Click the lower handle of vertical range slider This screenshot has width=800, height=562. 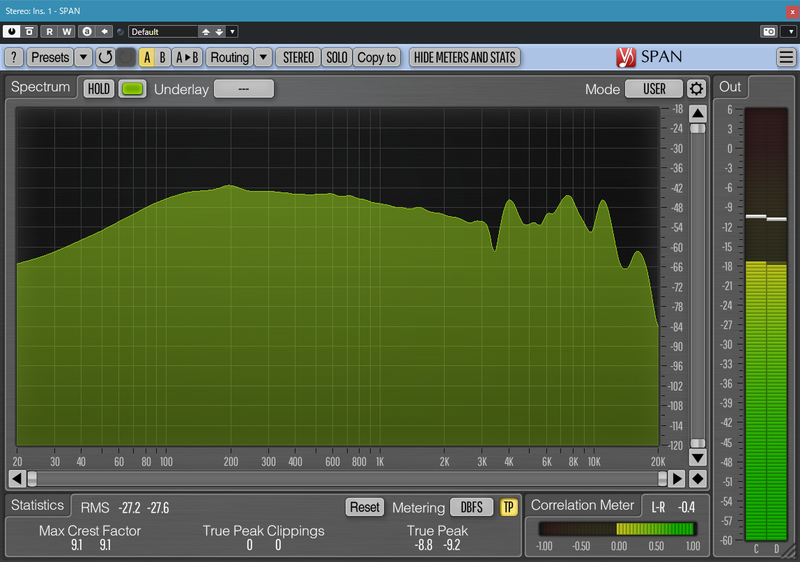697,443
